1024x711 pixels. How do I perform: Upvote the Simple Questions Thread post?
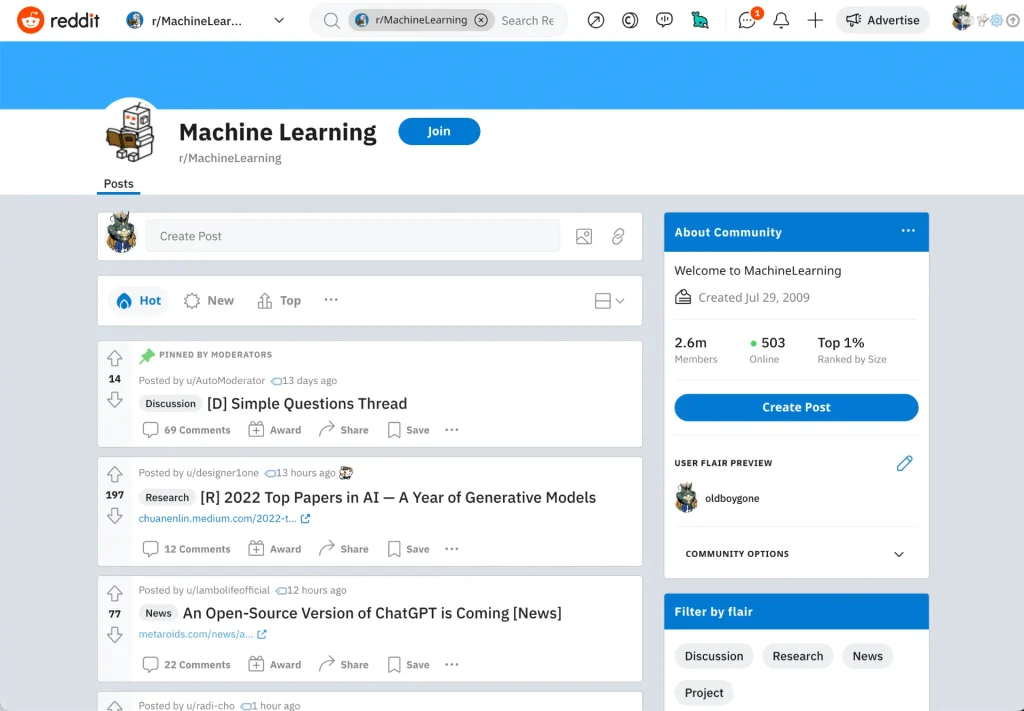[115, 358]
